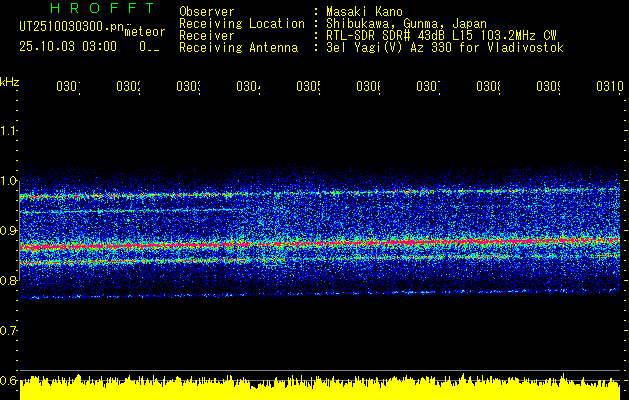
Task: Click the kHz axis unit label
Action: click(9, 82)
